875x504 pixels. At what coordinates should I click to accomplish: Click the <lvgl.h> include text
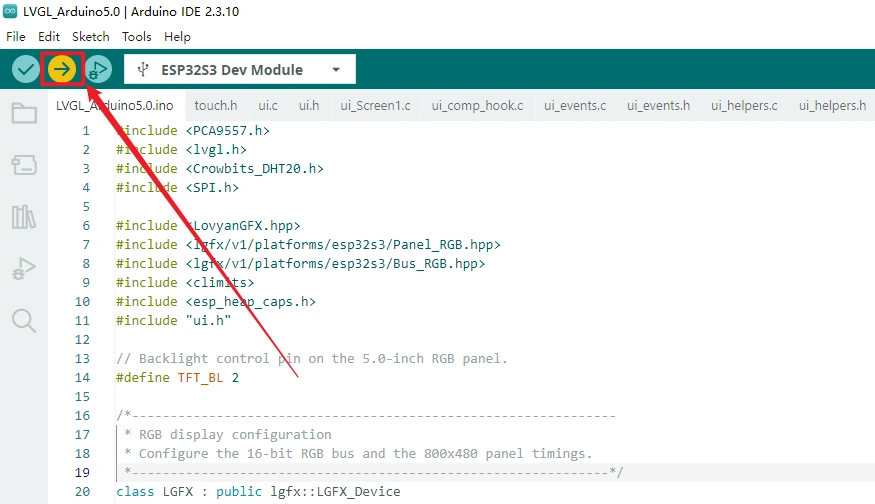pyautogui.click(x=216, y=150)
